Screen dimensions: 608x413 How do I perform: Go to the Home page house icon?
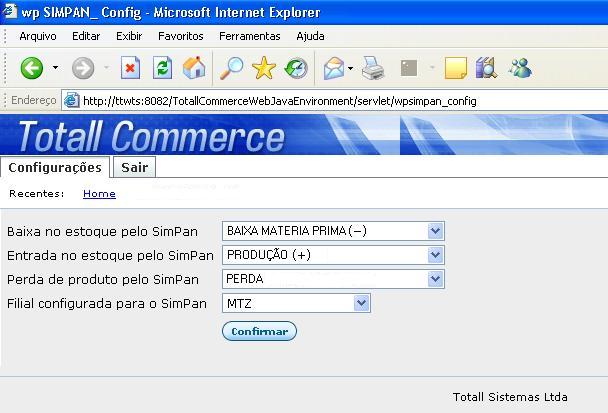194,68
